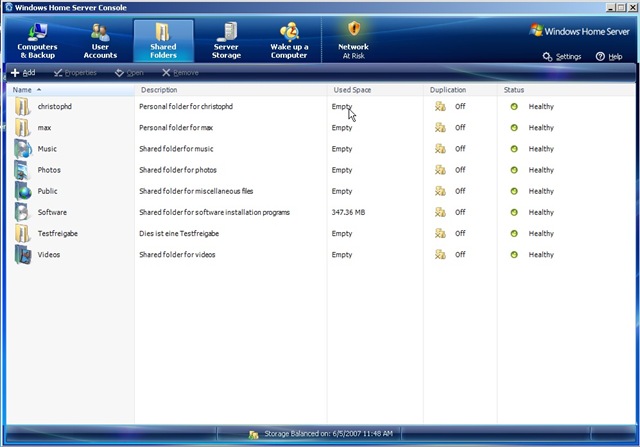Close the Windows Home Server Console window
This screenshot has width=640, height=447.
(631, 7)
